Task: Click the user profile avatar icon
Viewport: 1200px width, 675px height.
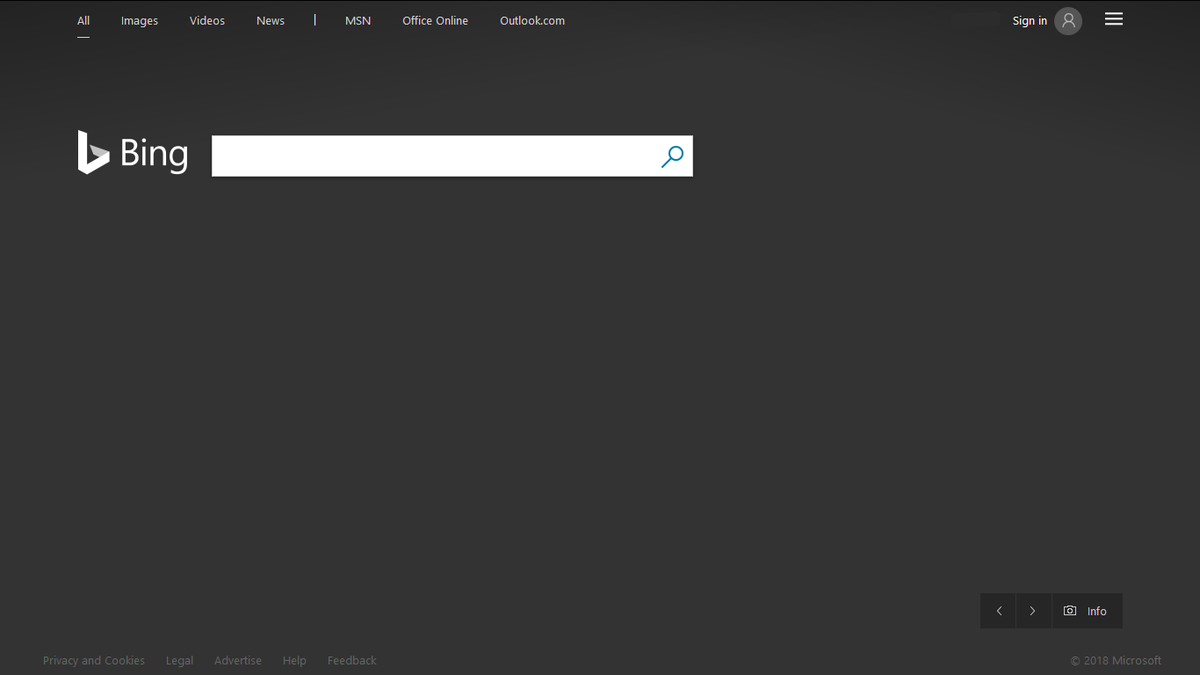Action: point(1068,21)
